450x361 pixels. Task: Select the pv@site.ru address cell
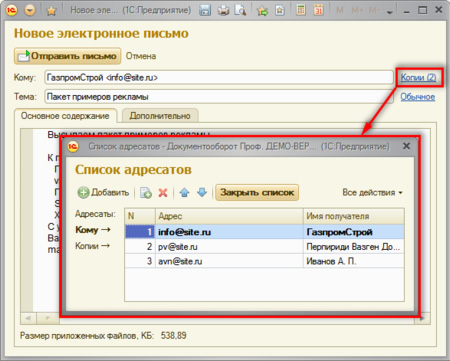coord(229,247)
